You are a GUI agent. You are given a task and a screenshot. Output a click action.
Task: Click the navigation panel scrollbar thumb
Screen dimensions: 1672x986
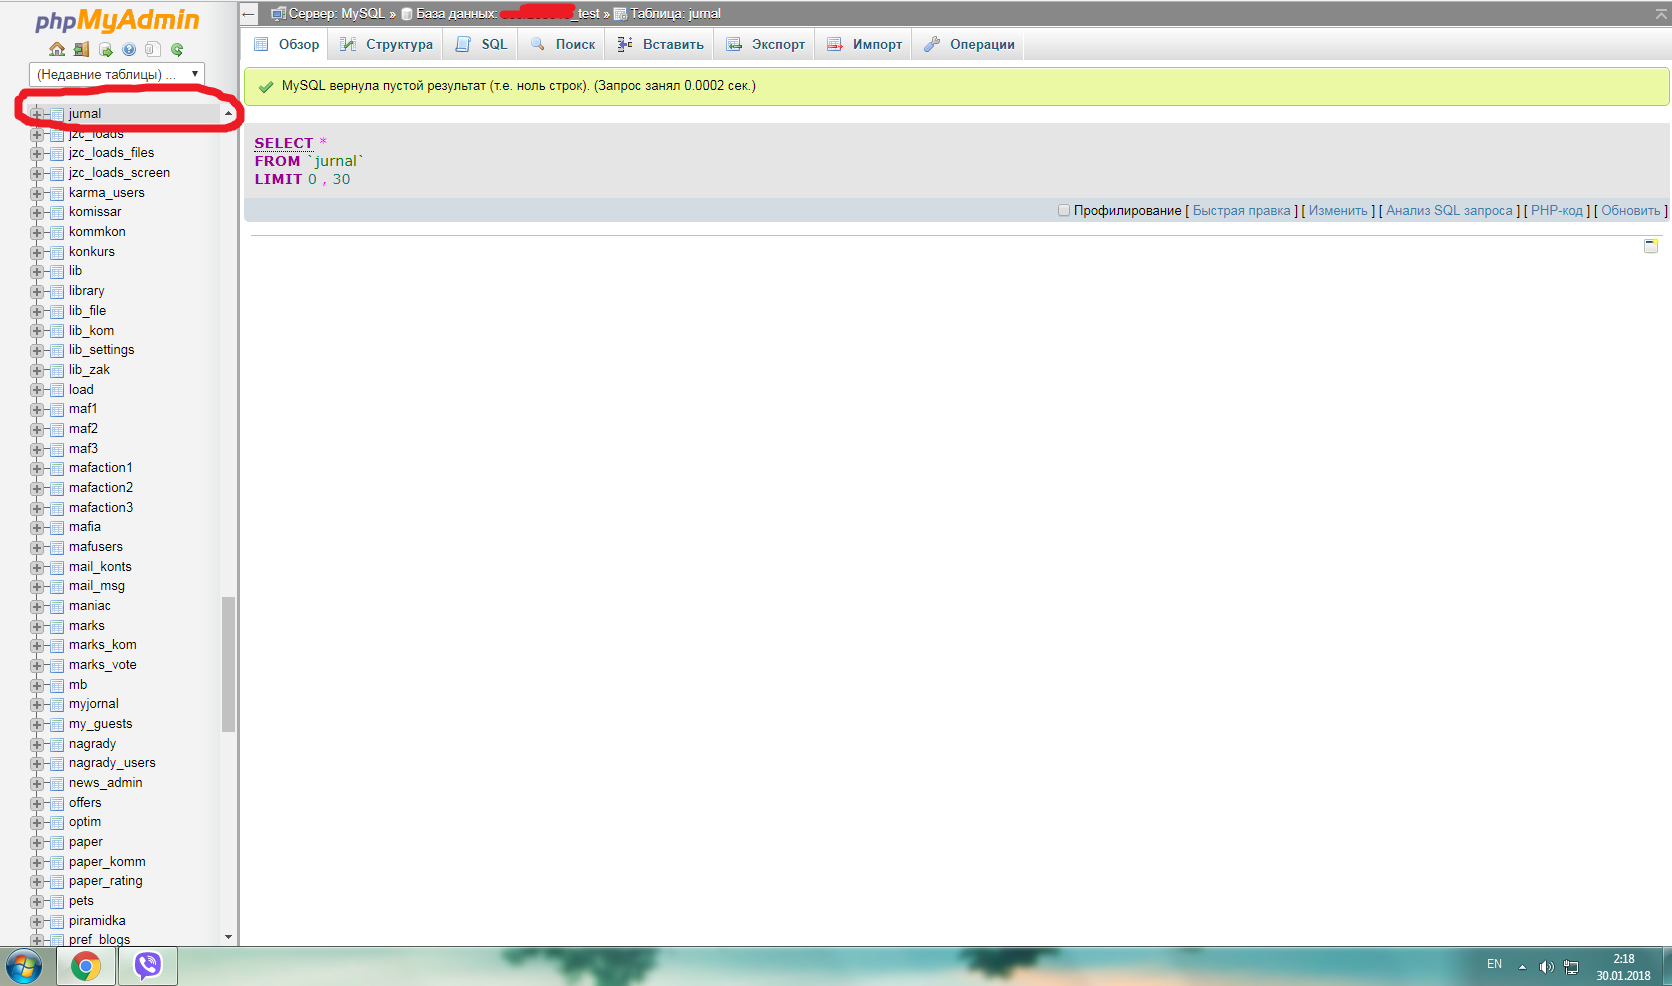228,664
